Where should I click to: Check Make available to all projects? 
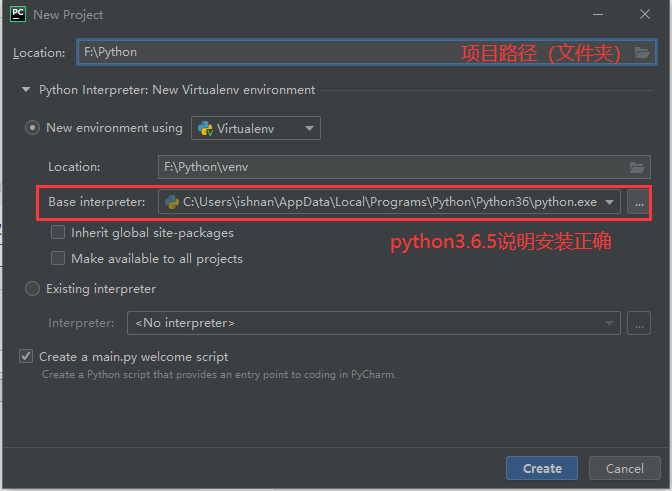click(58, 258)
